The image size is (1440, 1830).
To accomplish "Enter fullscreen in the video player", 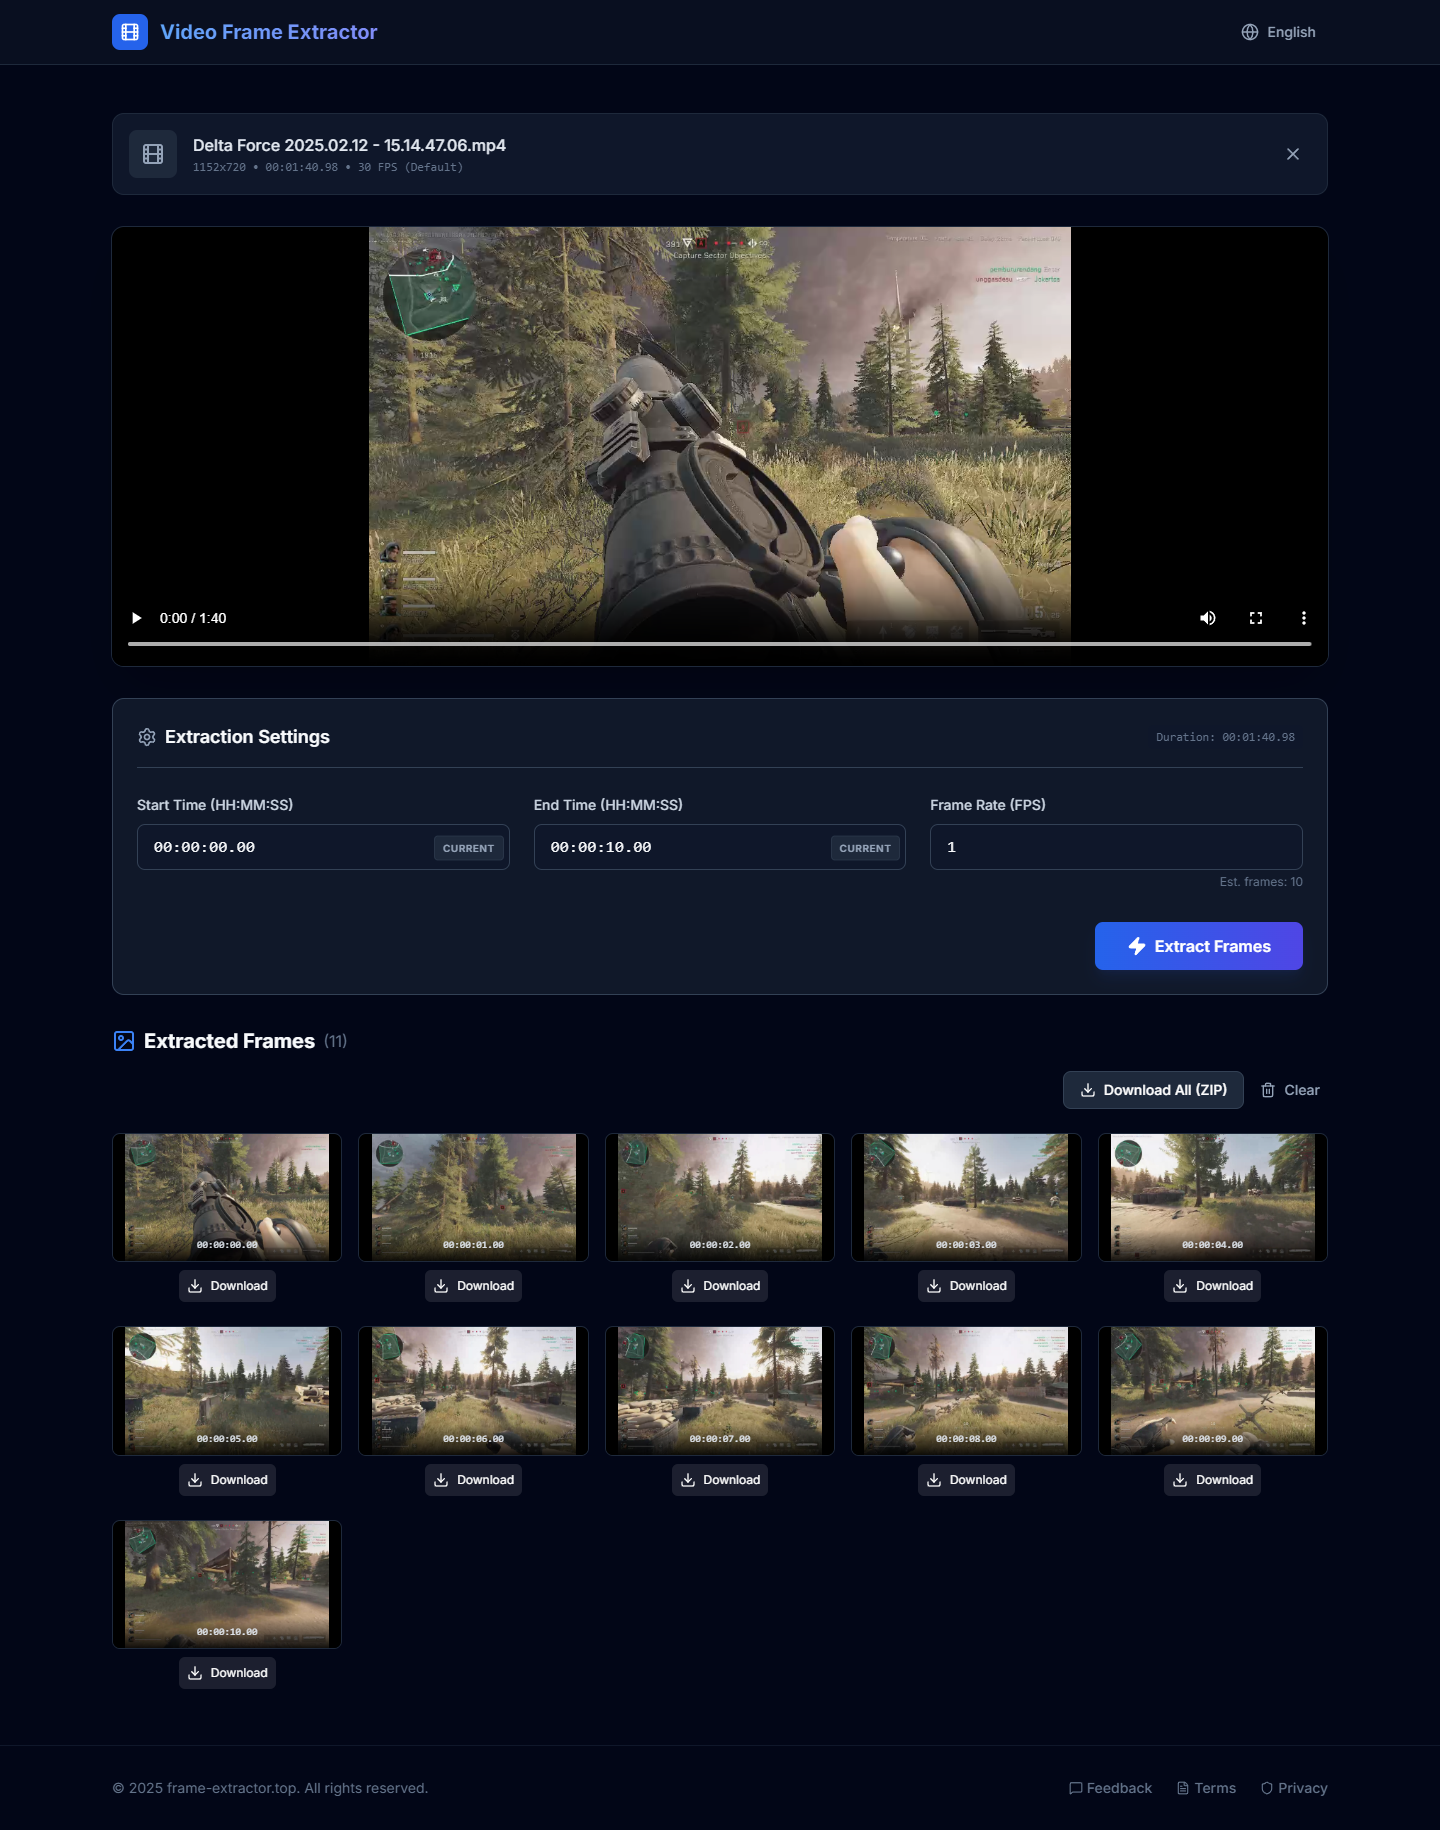I will (1256, 618).
